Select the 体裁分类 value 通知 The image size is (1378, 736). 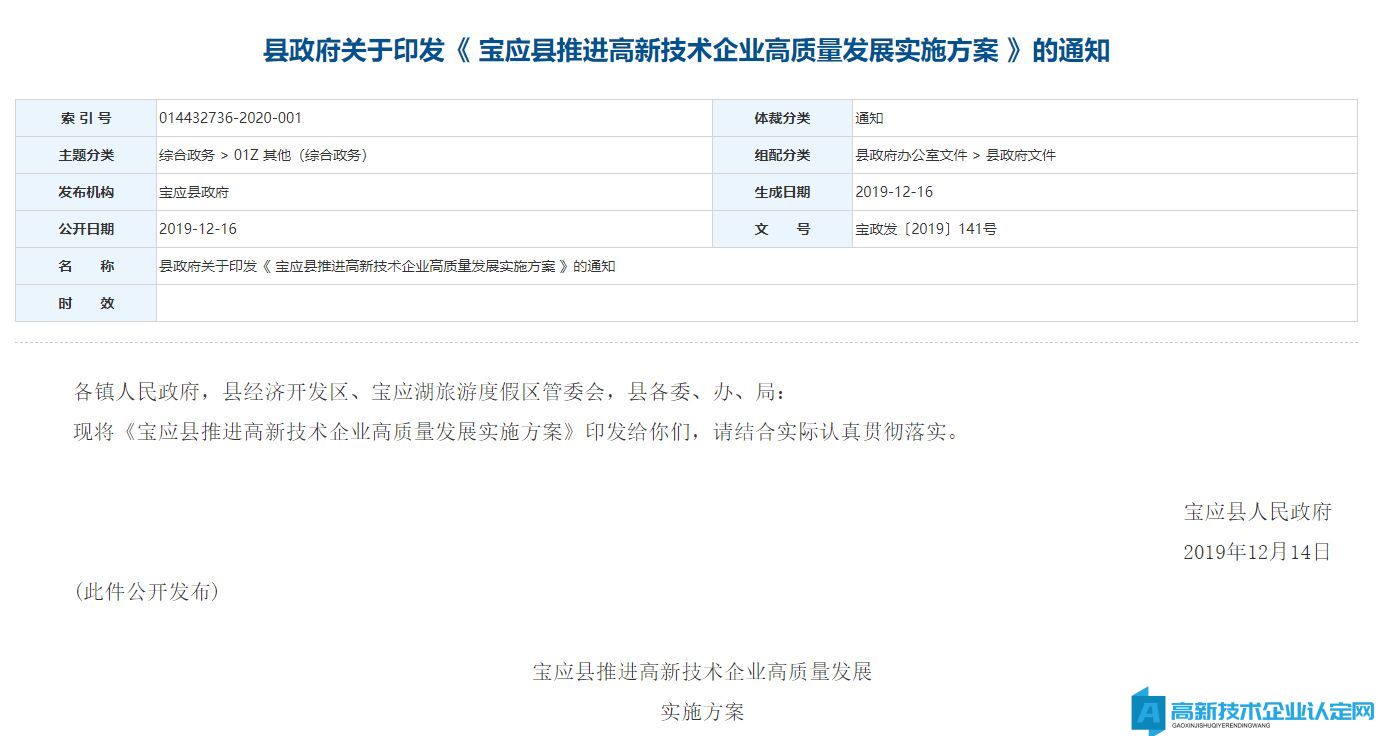[869, 118]
